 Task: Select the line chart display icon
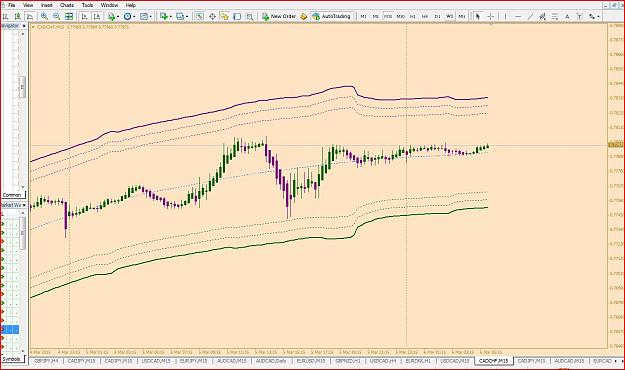pos(30,16)
